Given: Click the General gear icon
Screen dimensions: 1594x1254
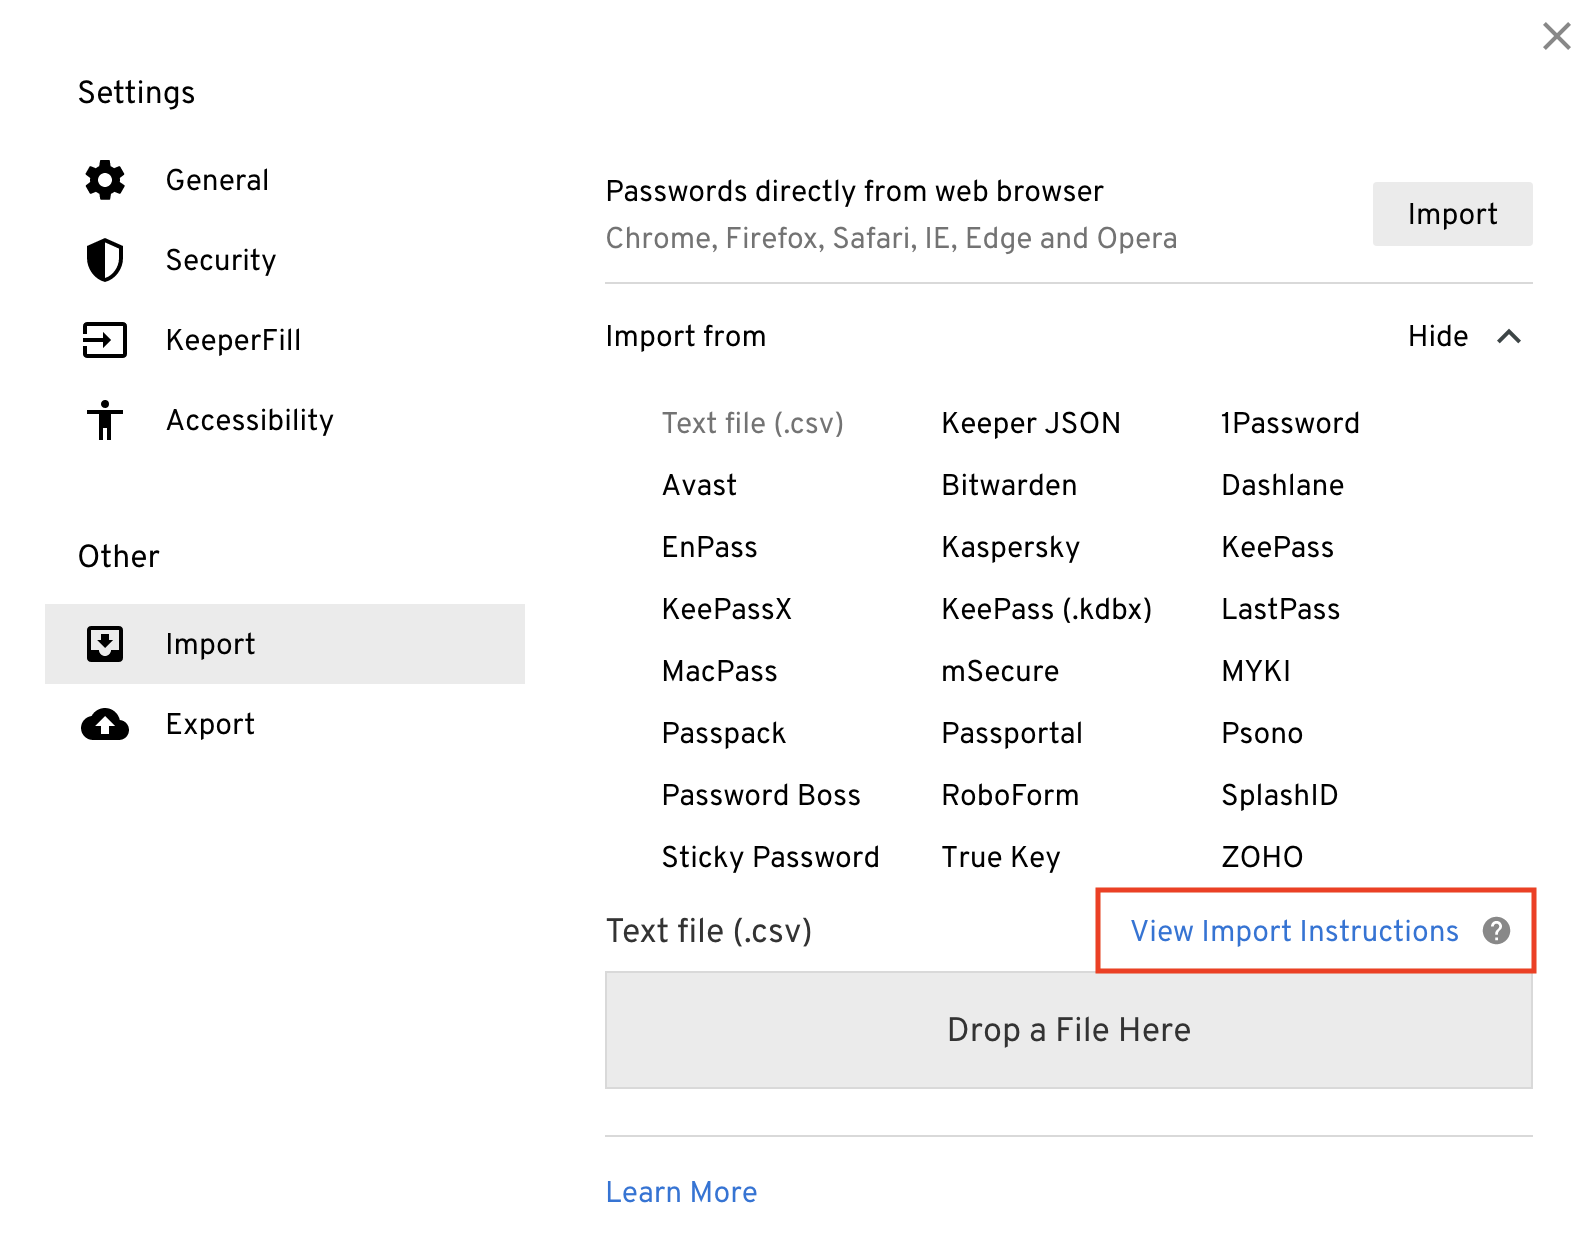Looking at the screenshot, I should 105,180.
